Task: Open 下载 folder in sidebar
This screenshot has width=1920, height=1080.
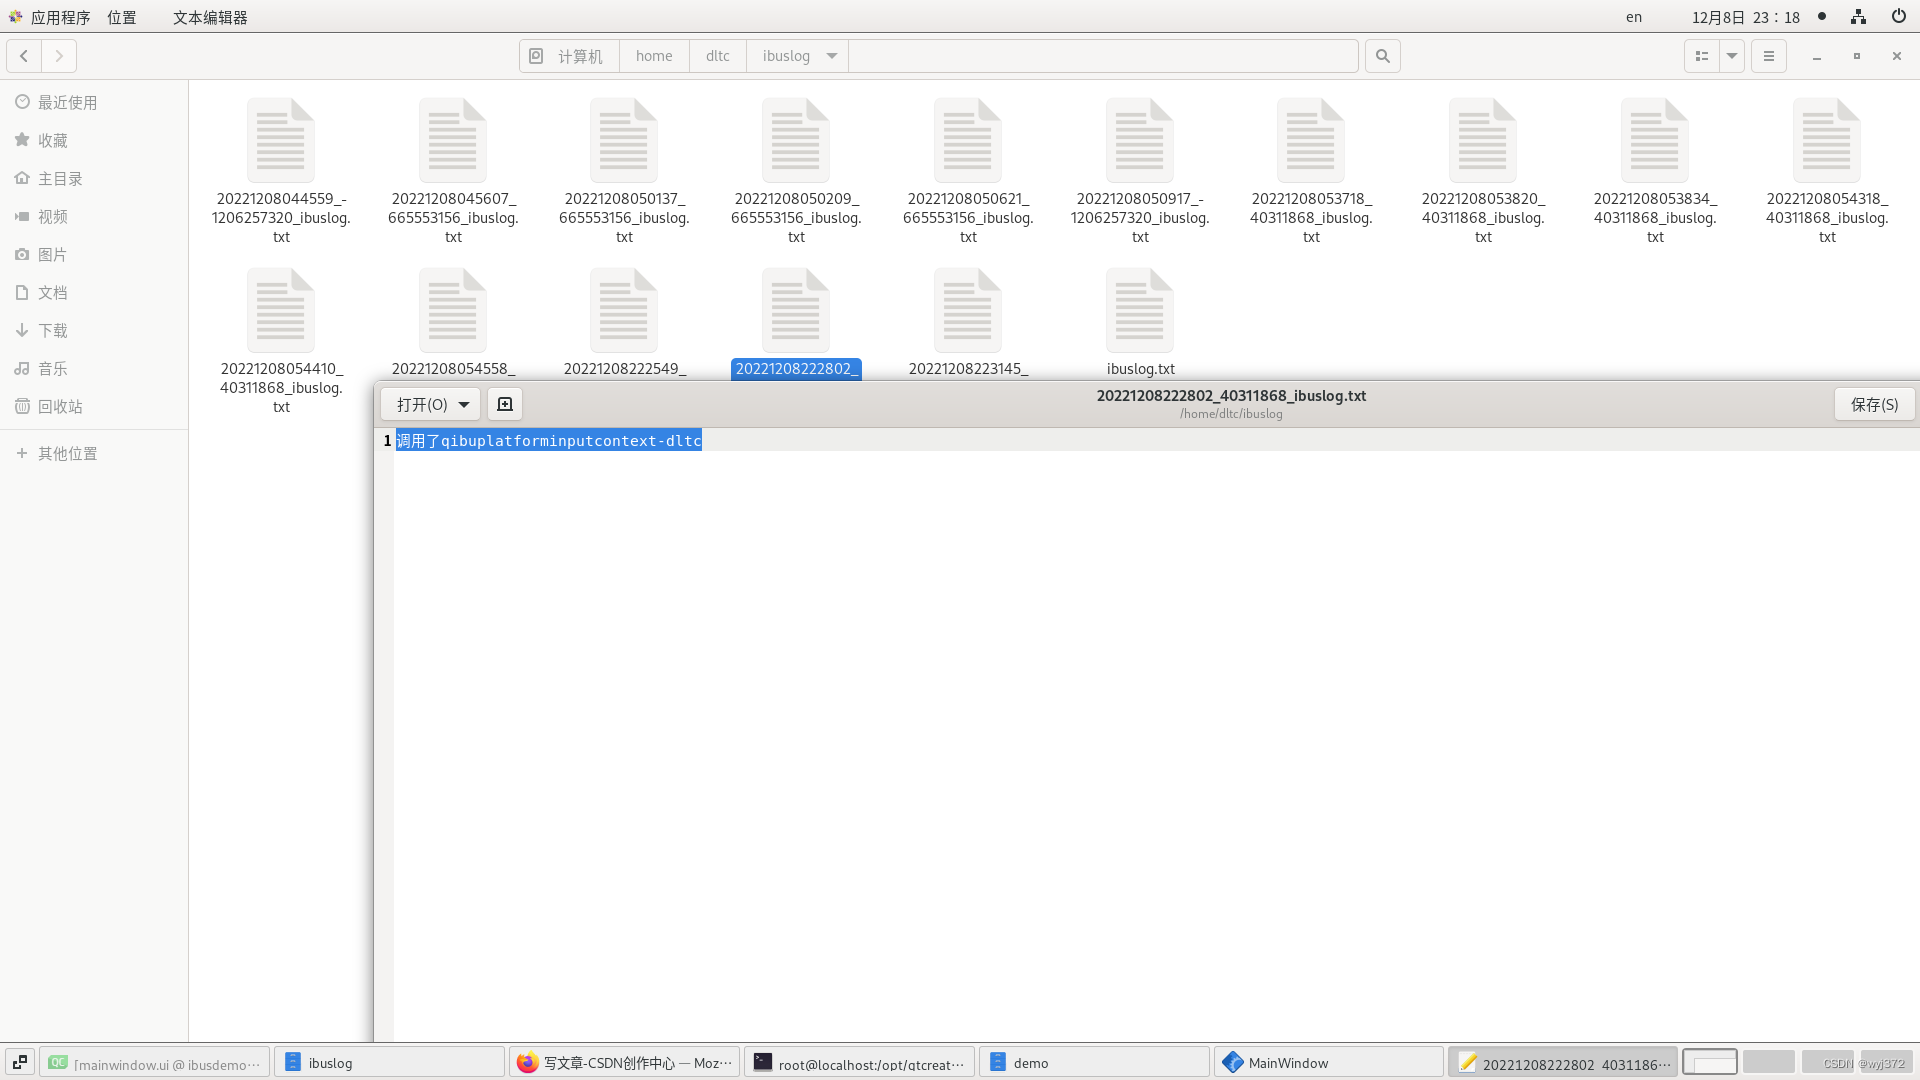Action: click(52, 330)
